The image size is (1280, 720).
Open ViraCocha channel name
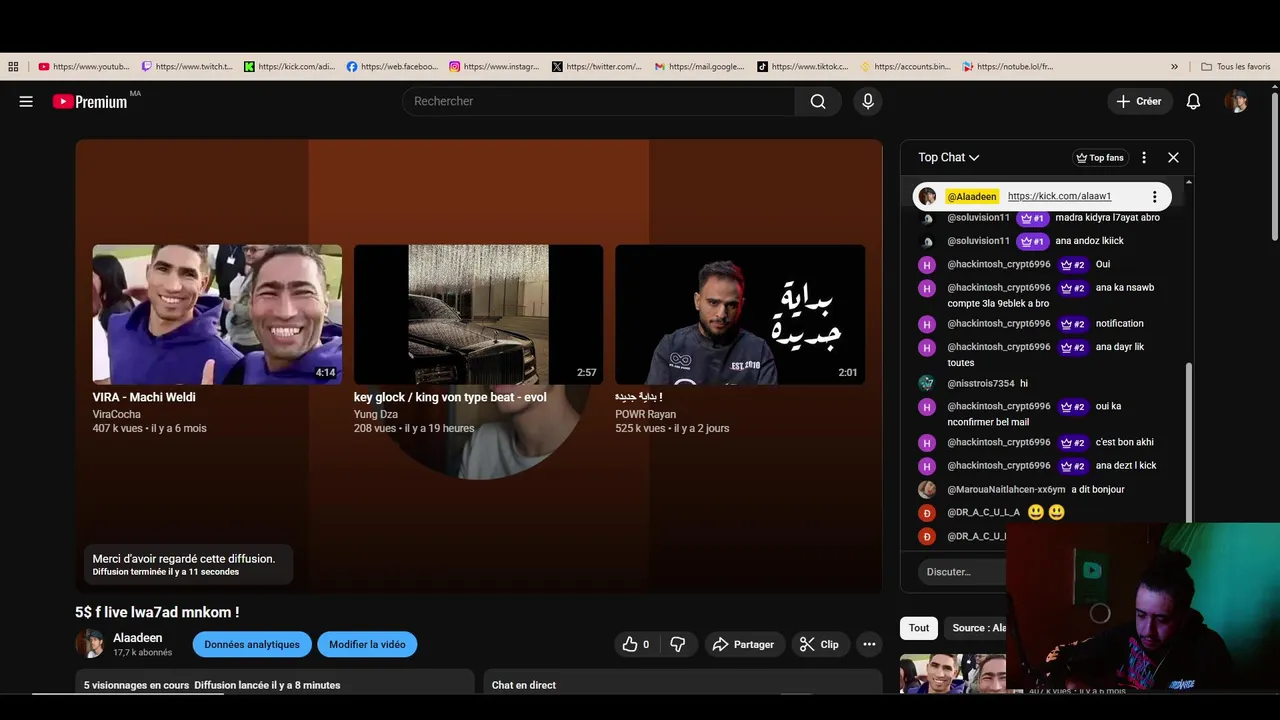click(117, 414)
